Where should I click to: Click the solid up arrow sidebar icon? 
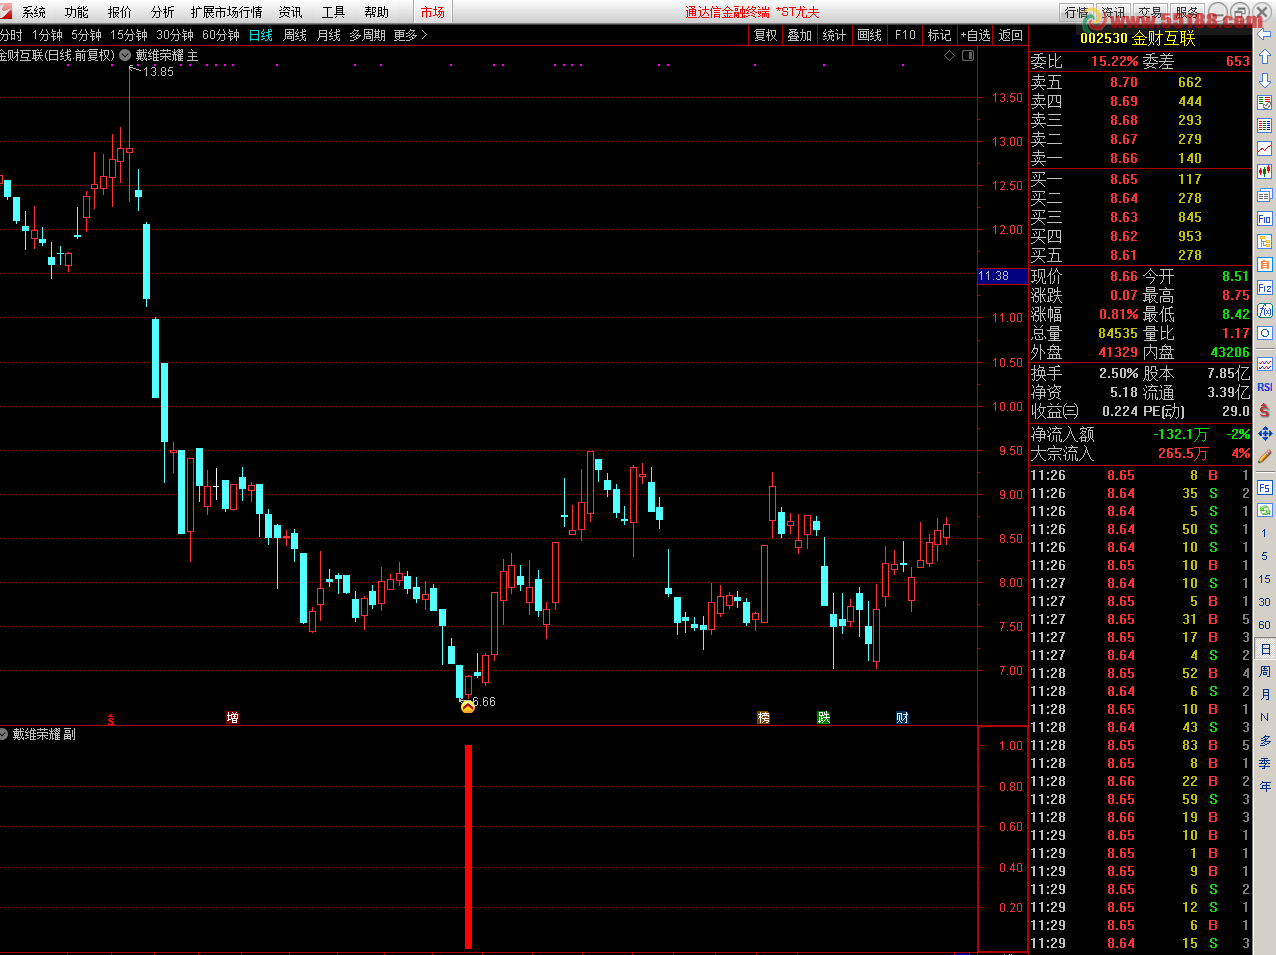[x=1265, y=57]
